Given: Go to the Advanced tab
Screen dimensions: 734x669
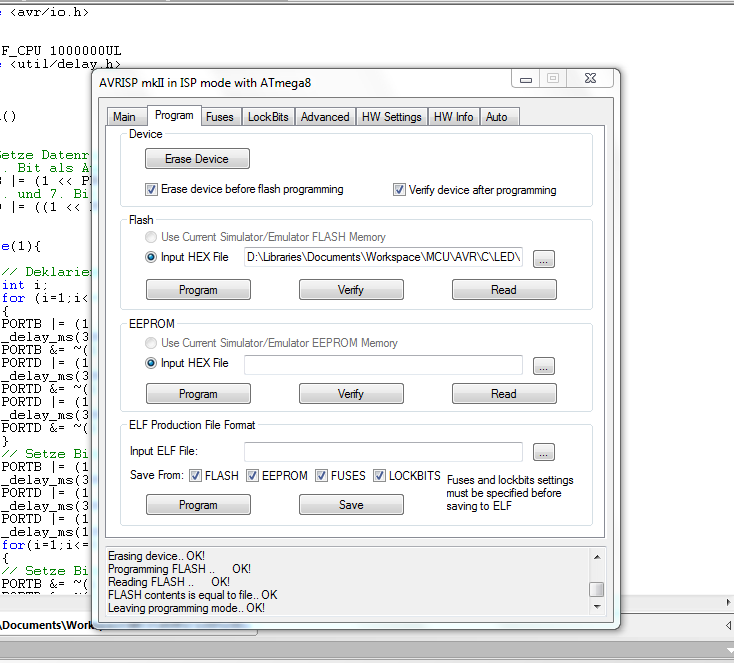Looking at the screenshot, I should (325, 117).
